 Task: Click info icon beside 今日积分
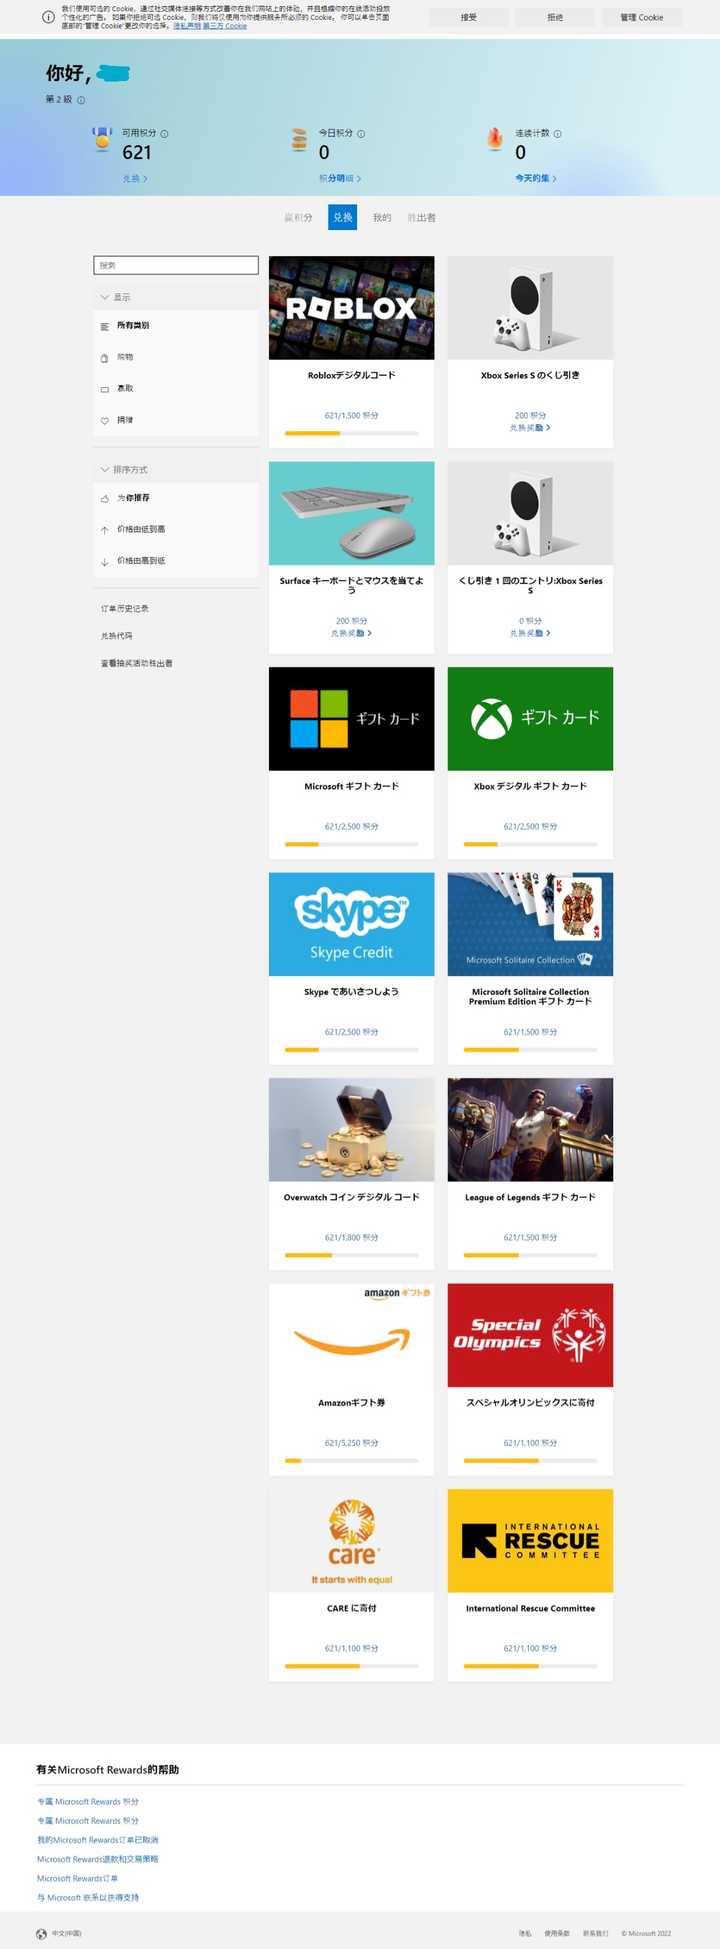tap(361, 133)
